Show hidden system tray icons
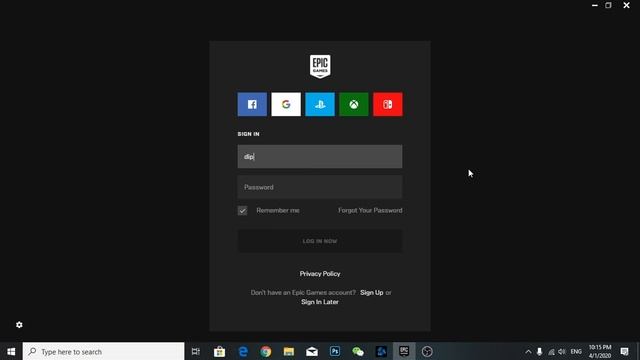This screenshot has height=360, width=640. click(528, 352)
